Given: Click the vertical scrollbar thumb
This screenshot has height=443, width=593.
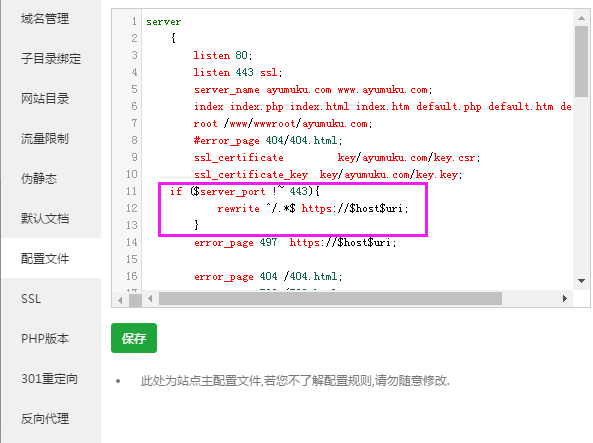Looking at the screenshot, I should pos(582,61).
